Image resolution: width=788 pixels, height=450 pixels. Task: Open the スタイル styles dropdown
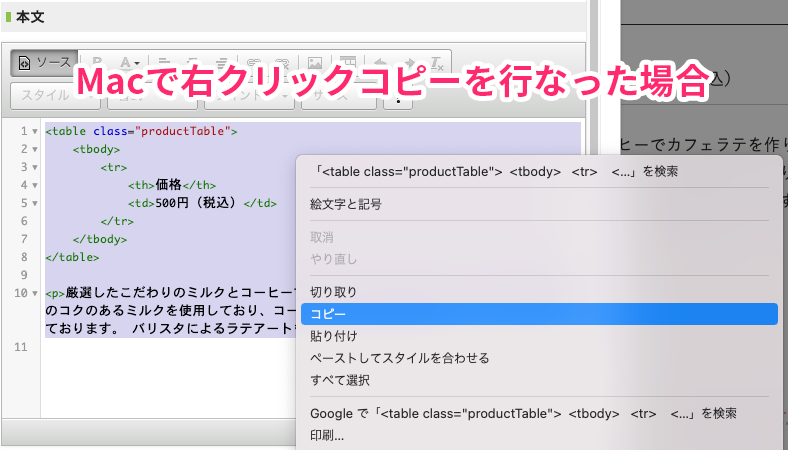[52, 97]
